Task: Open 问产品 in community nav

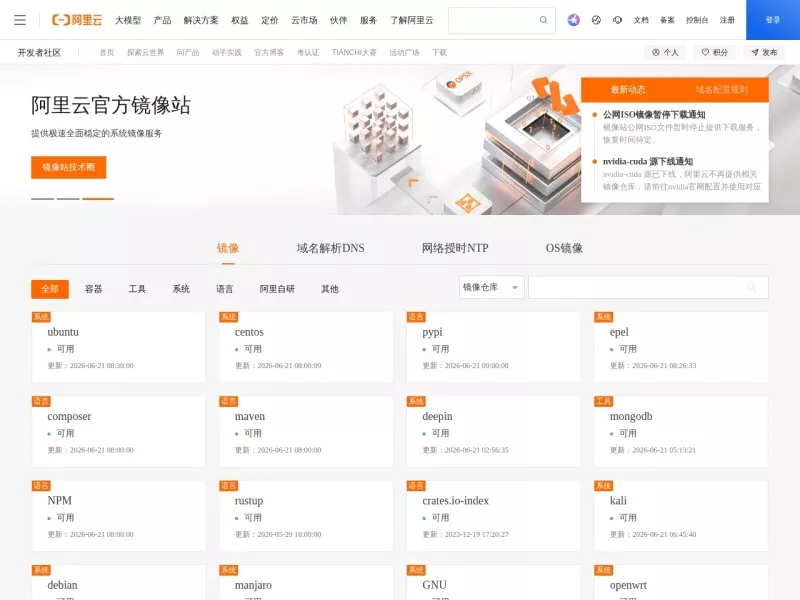Action: [x=188, y=53]
